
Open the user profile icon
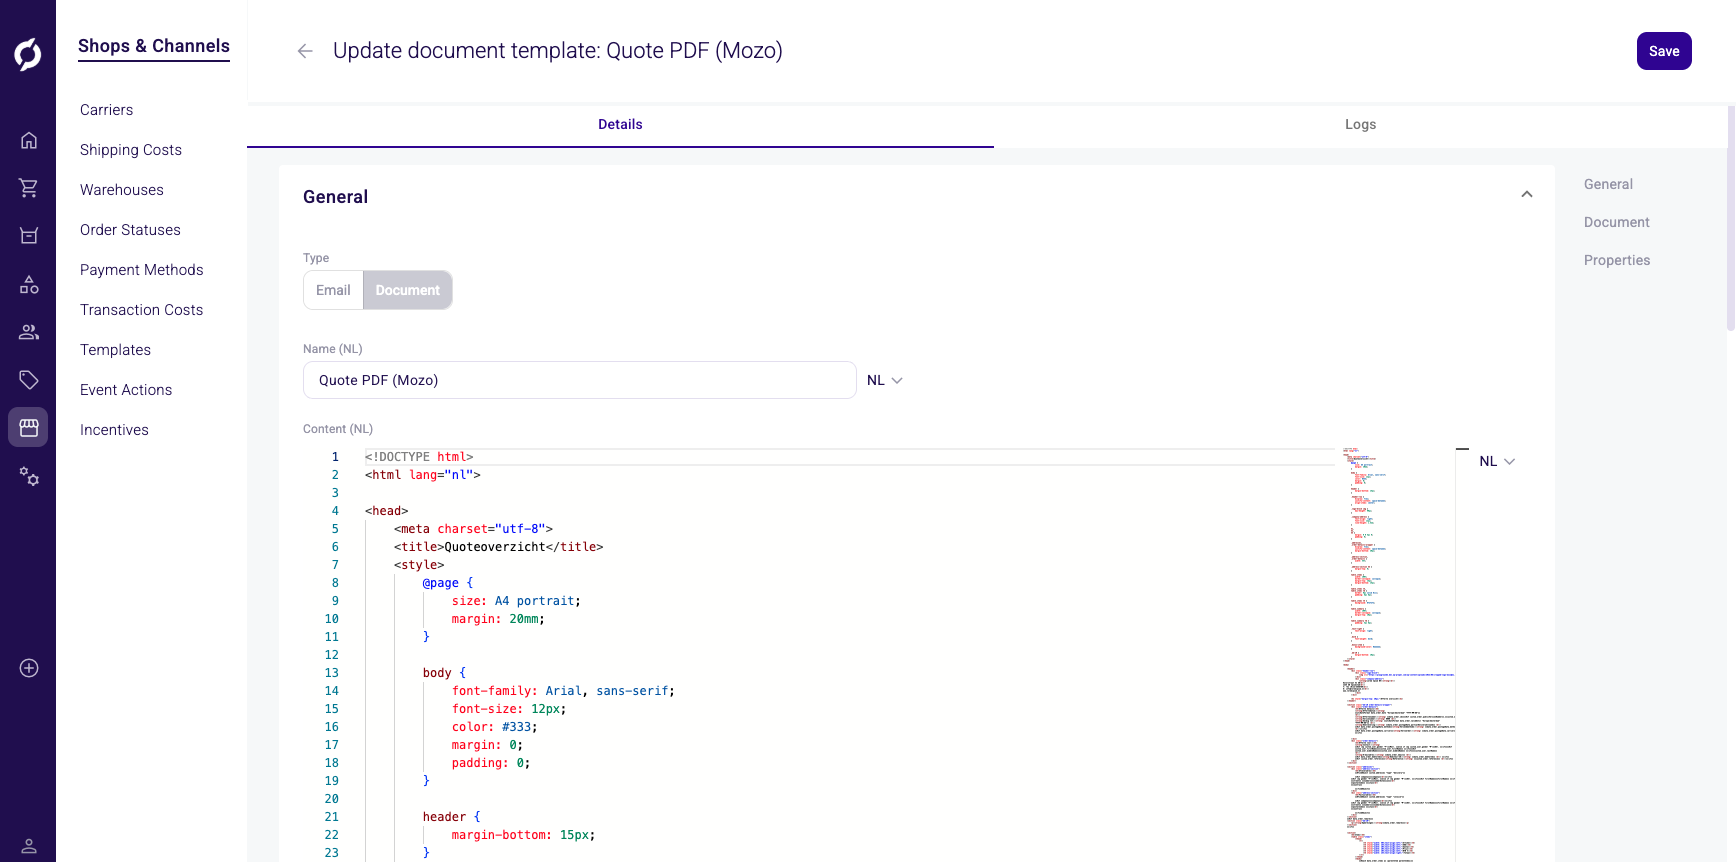29,846
